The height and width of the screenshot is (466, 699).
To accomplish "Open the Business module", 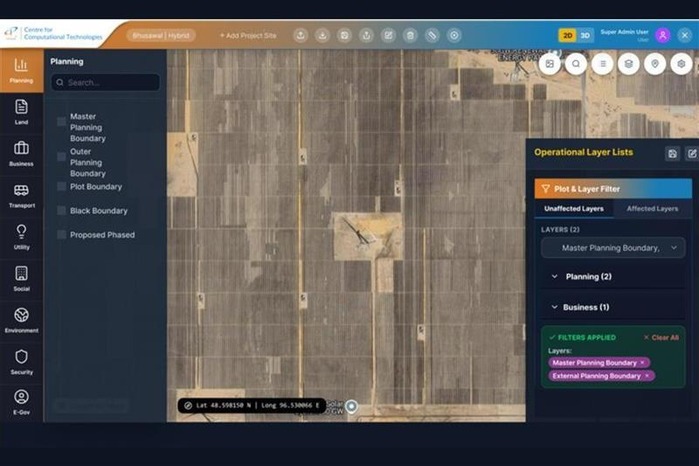I will (x=21, y=154).
